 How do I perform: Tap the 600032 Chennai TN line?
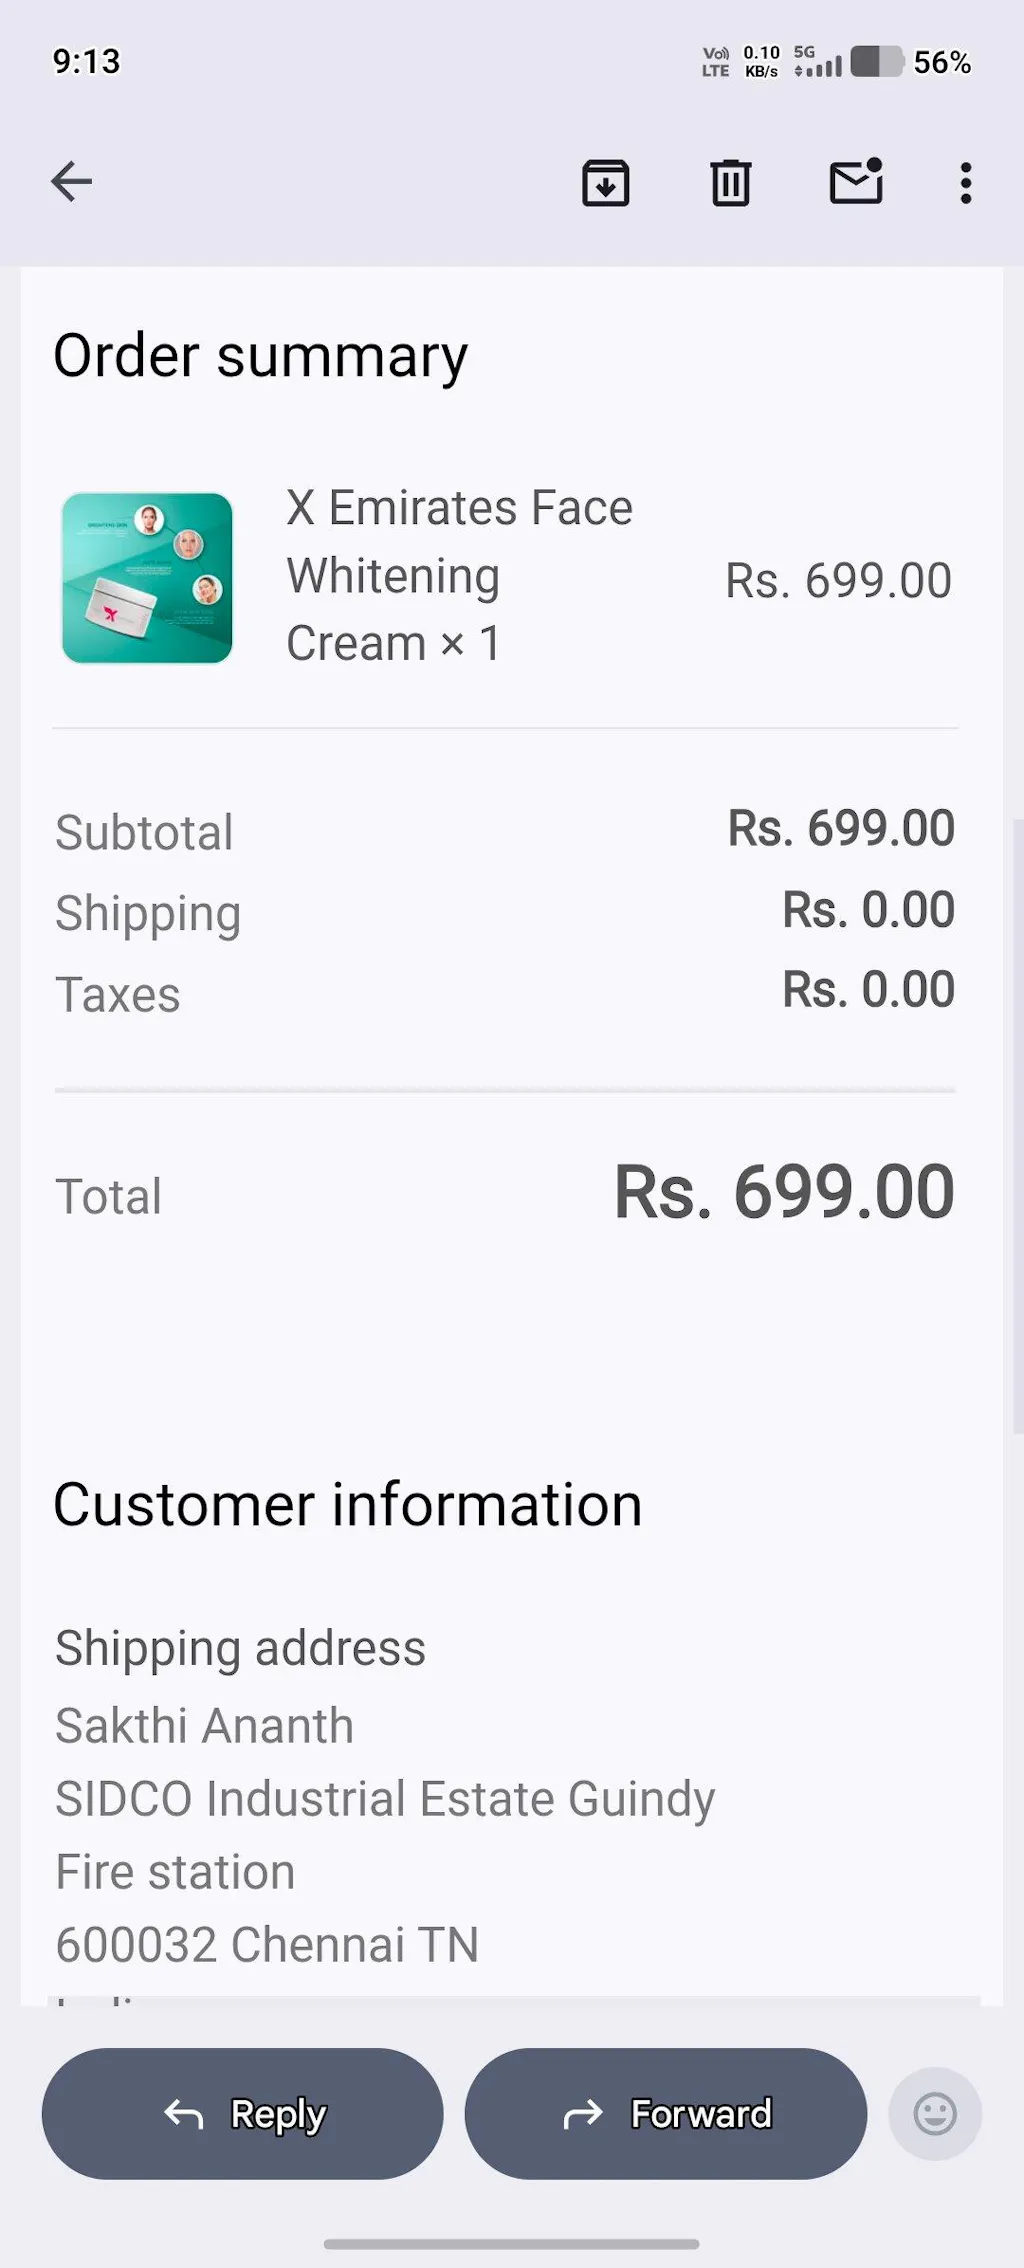267,1944
